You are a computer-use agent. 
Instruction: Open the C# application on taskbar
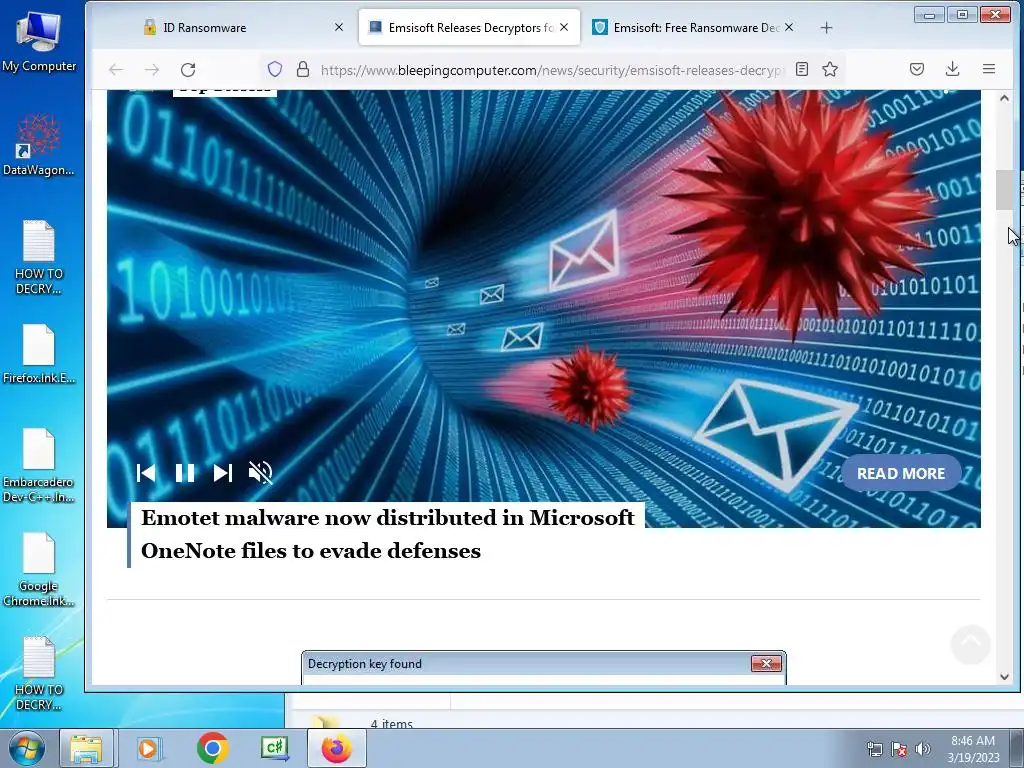tap(275, 748)
